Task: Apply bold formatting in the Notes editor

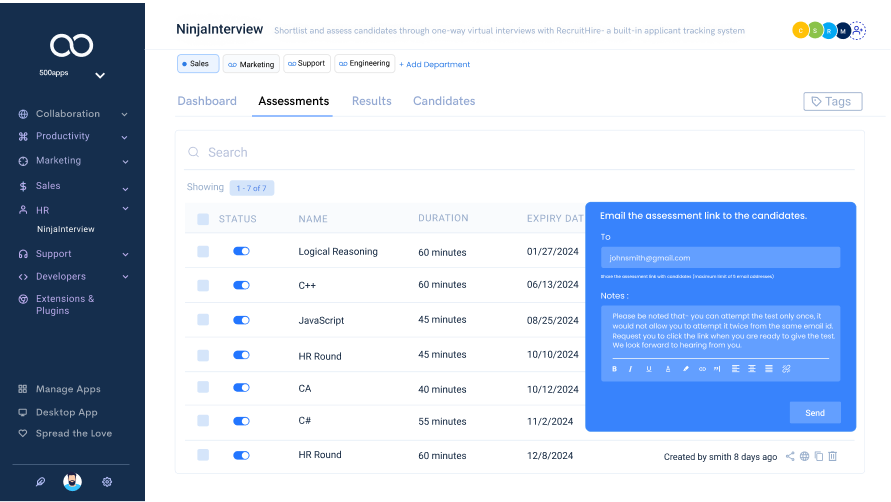Action: pos(614,369)
